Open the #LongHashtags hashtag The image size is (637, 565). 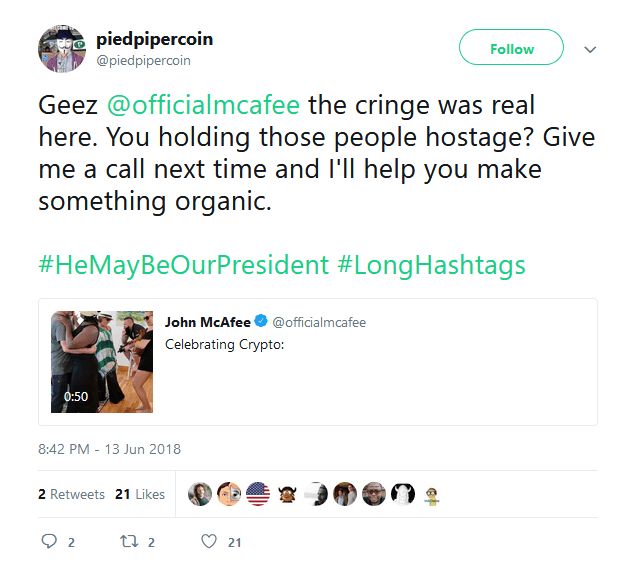coord(432,265)
